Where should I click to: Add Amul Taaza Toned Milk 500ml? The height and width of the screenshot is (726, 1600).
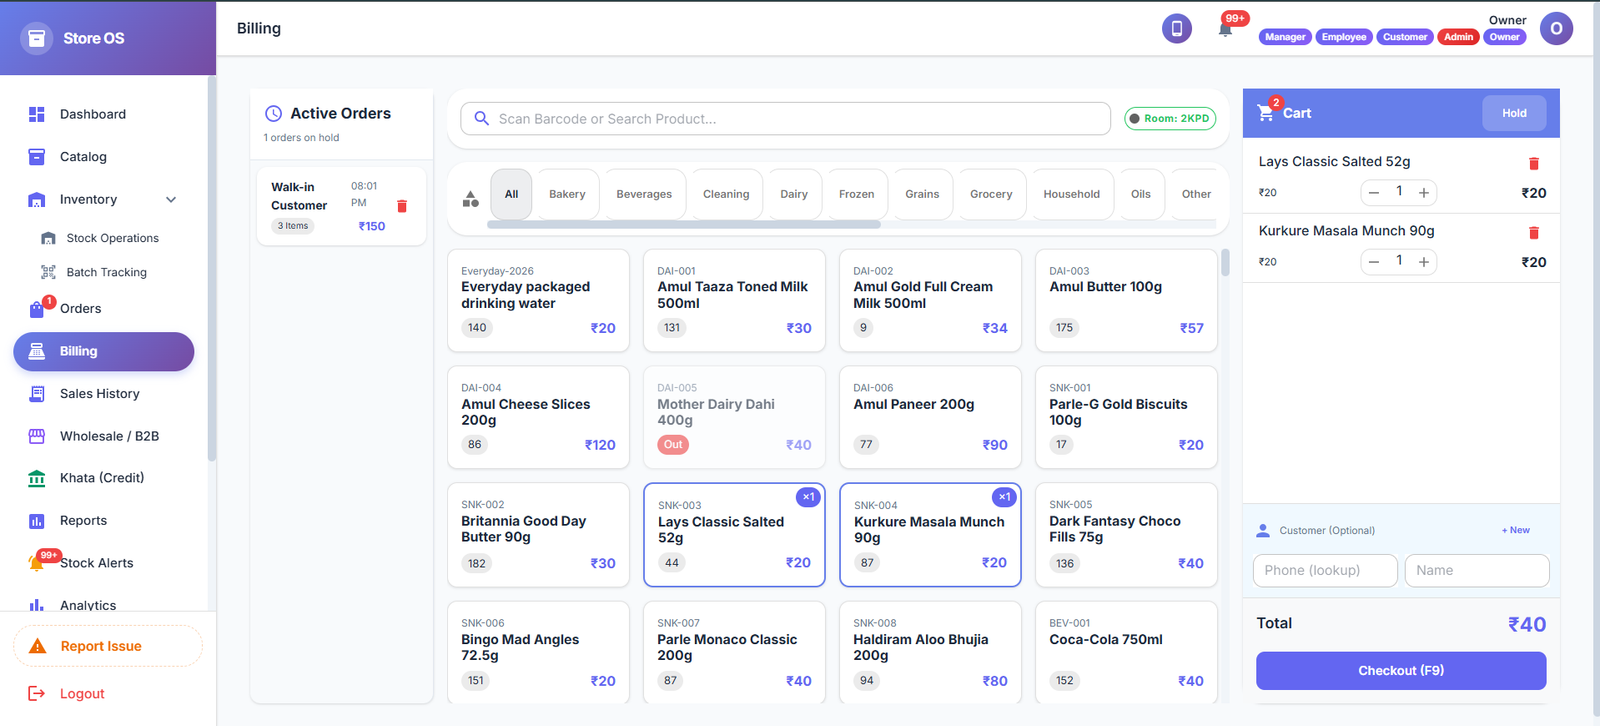(x=734, y=300)
